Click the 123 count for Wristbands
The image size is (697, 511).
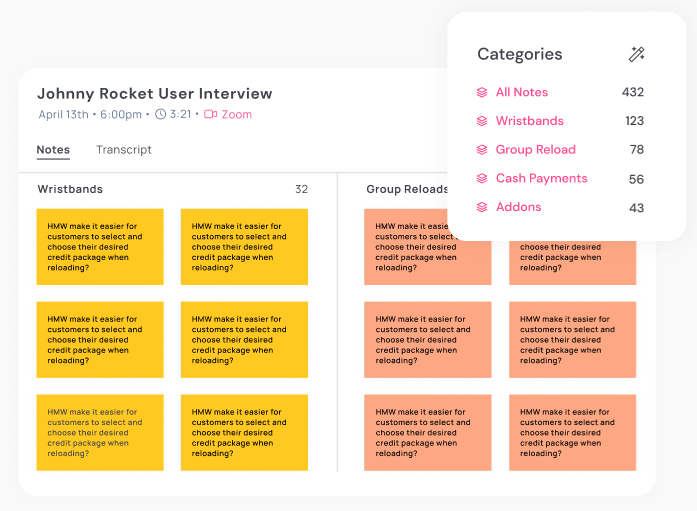pos(634,121)
